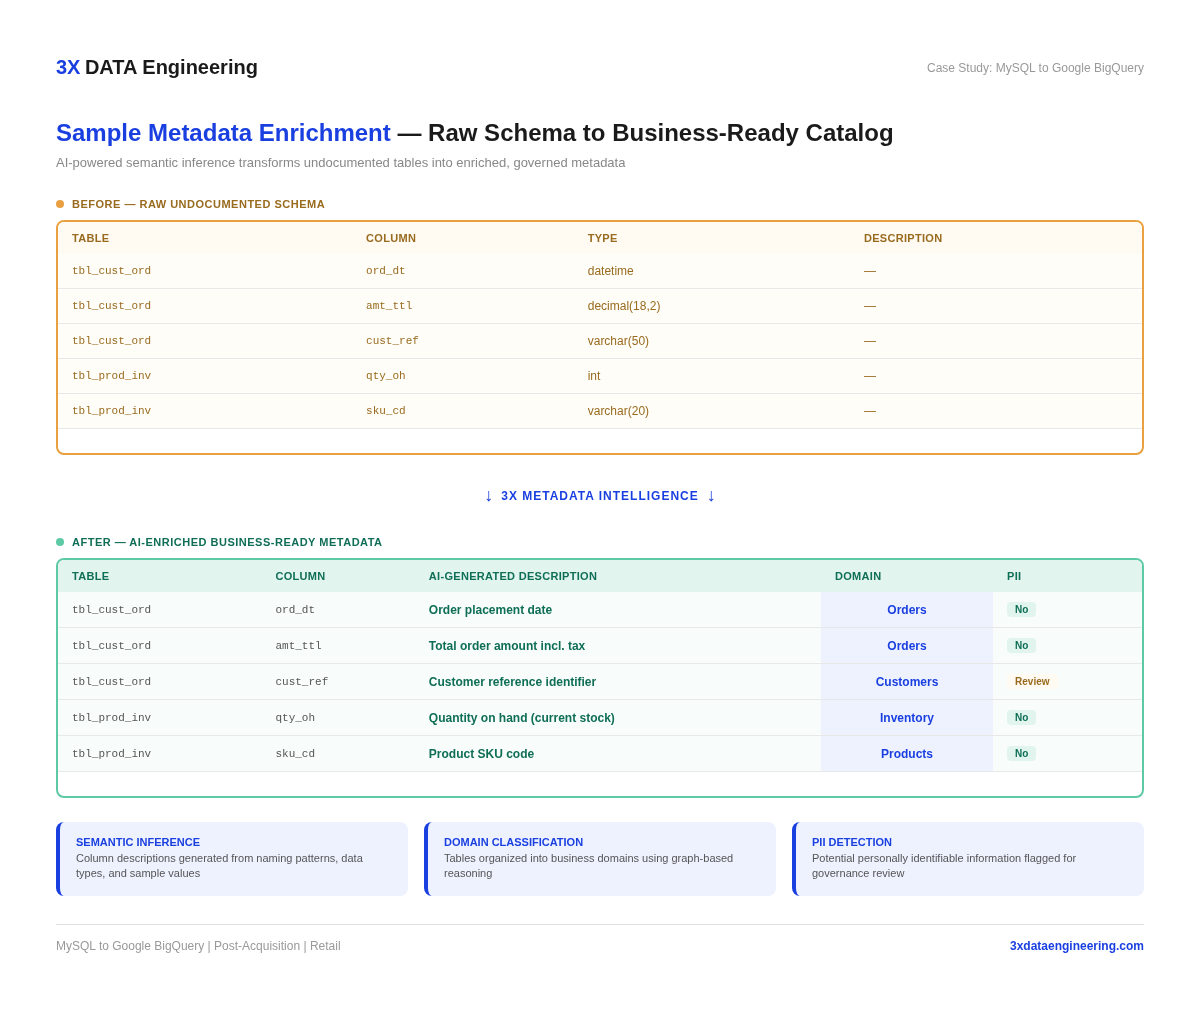Image resolution: width=1200 pixels, height=1009 pixels.
Task: Click the Total order amount incl. tax description
Action: point(507,646)
